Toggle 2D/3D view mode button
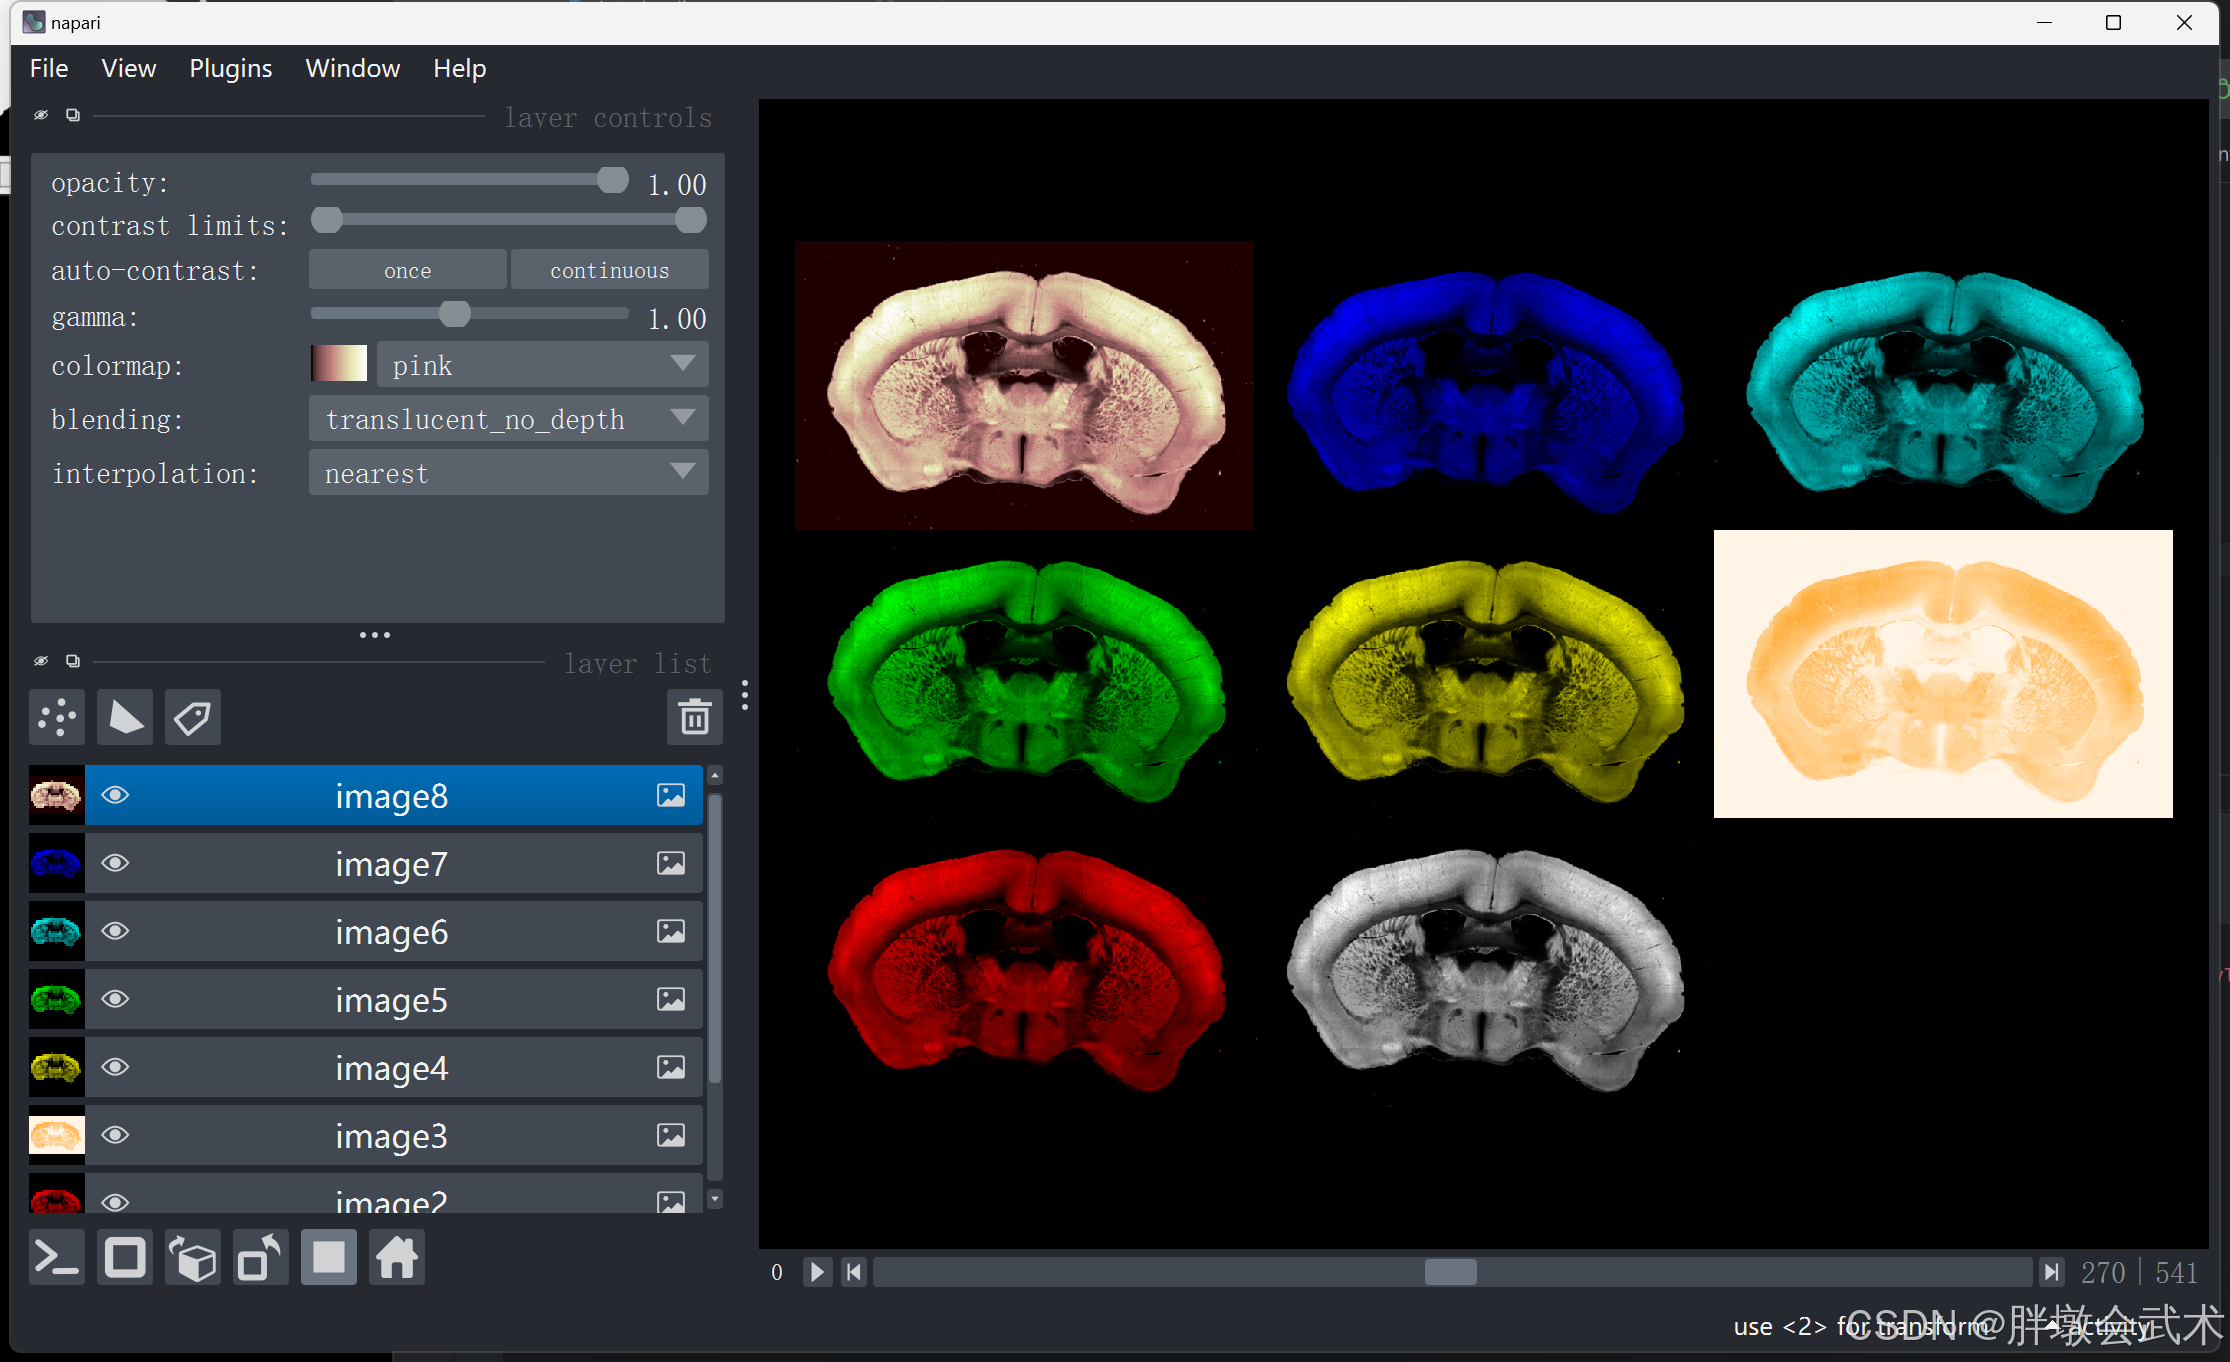Viewport: 2230px width, 1362px height. tap(125, 1258)
